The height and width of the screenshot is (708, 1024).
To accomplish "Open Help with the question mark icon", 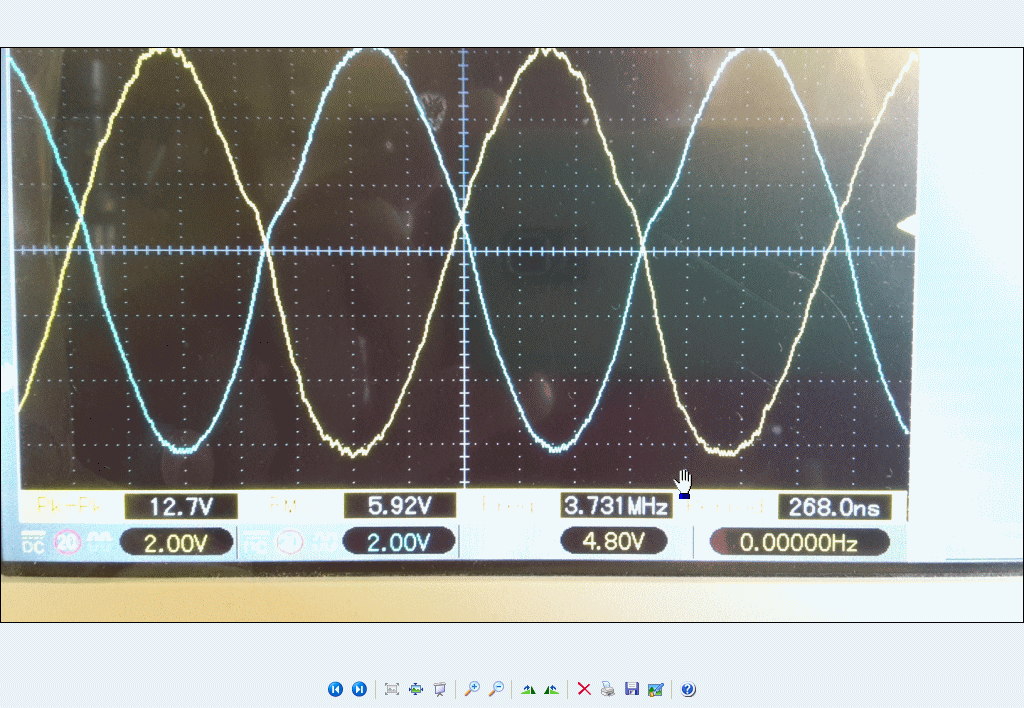I will (x=688, y=689).
